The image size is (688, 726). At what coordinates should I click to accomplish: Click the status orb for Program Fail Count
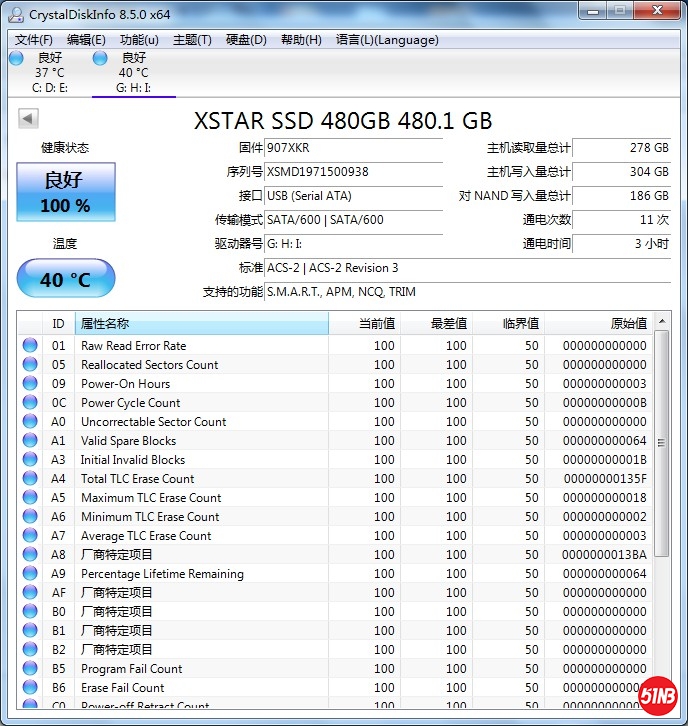pyautogui.click(x=30, y=669)
